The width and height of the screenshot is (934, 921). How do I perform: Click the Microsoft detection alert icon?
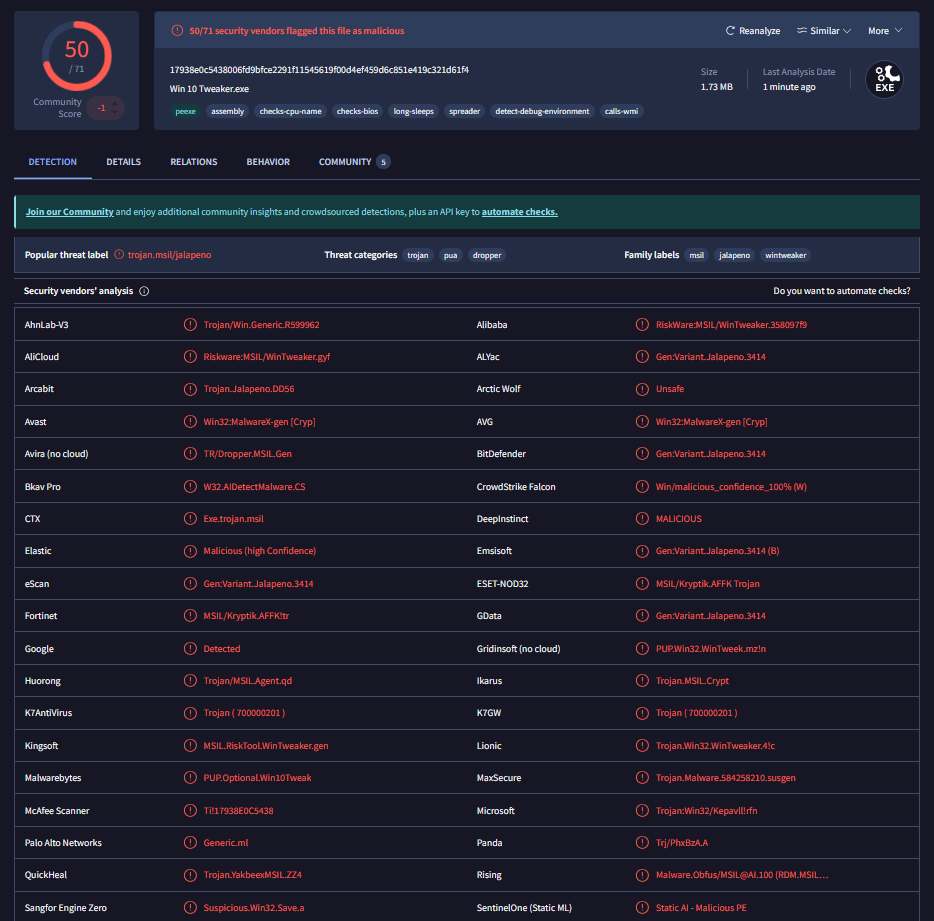[x=642, y=811]
